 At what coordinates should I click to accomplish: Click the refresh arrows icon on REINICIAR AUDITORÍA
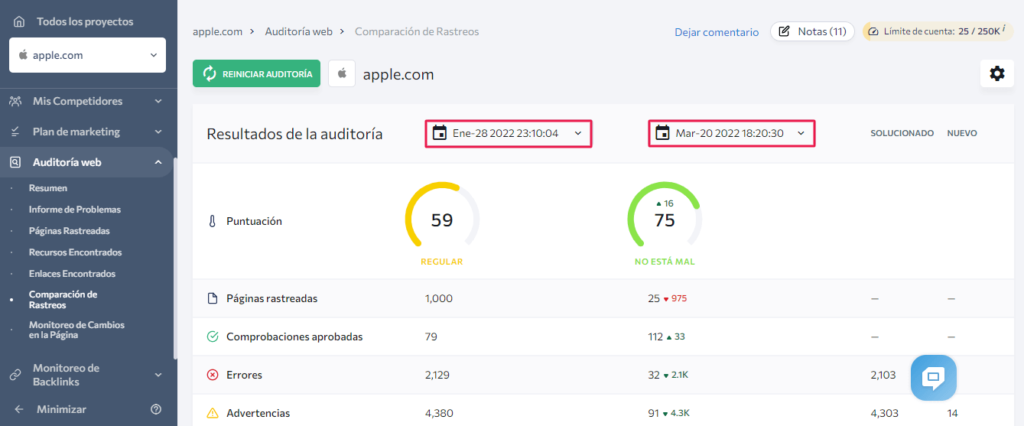(x=209, y=74)
